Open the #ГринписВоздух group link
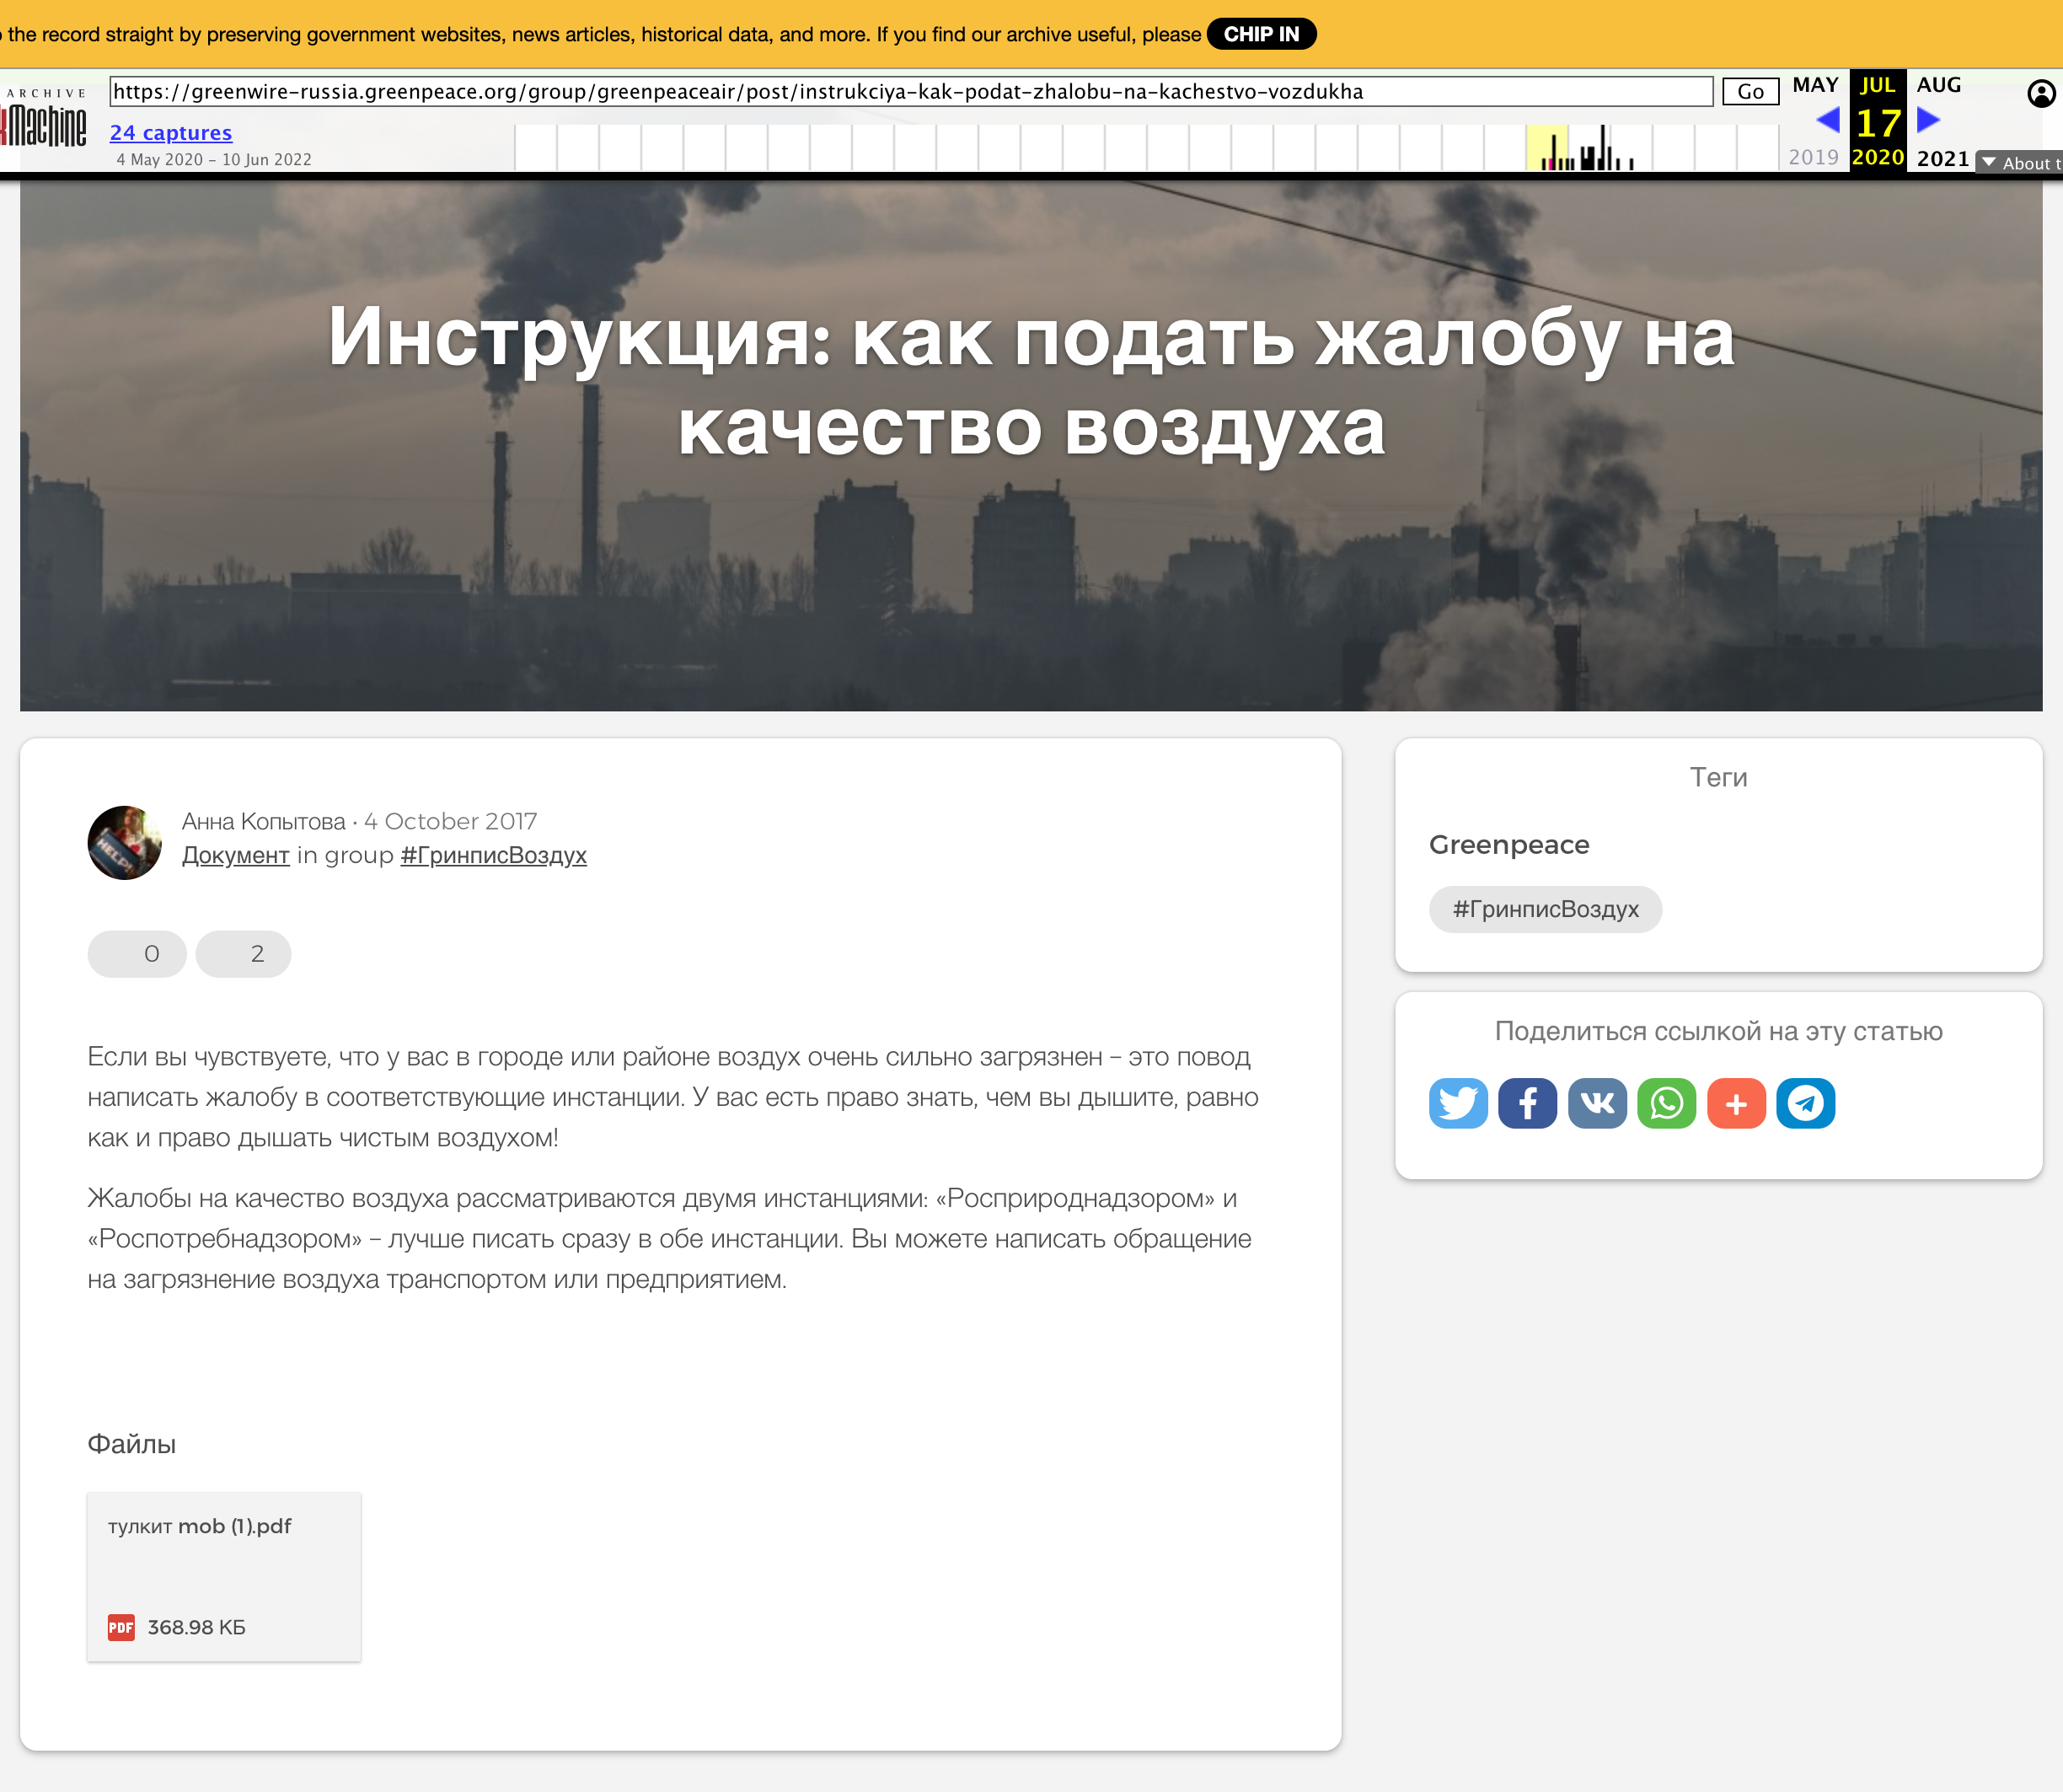 493,856
